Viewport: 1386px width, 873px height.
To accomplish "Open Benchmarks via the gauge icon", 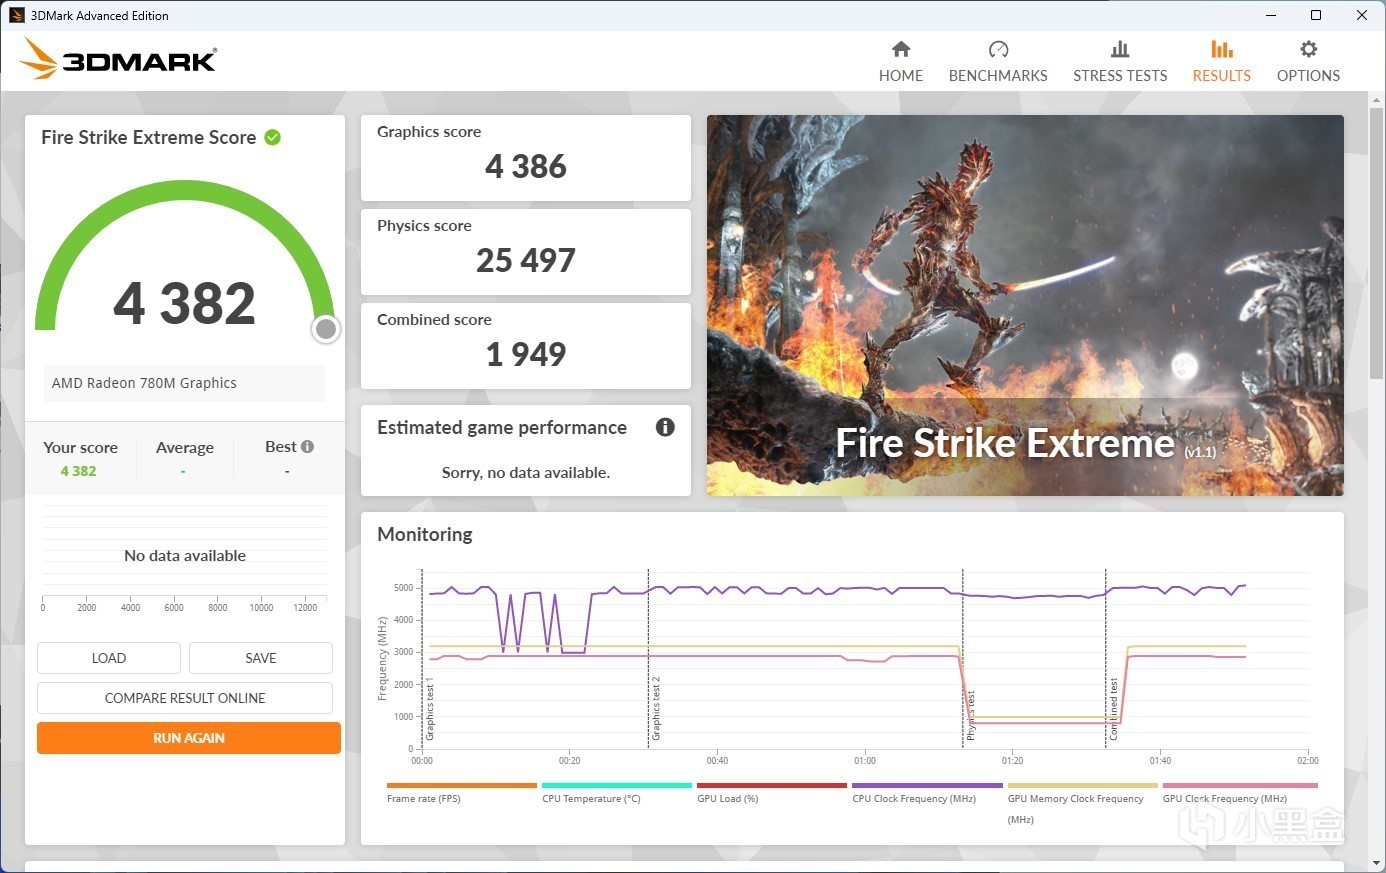I will tap(998, 49).
